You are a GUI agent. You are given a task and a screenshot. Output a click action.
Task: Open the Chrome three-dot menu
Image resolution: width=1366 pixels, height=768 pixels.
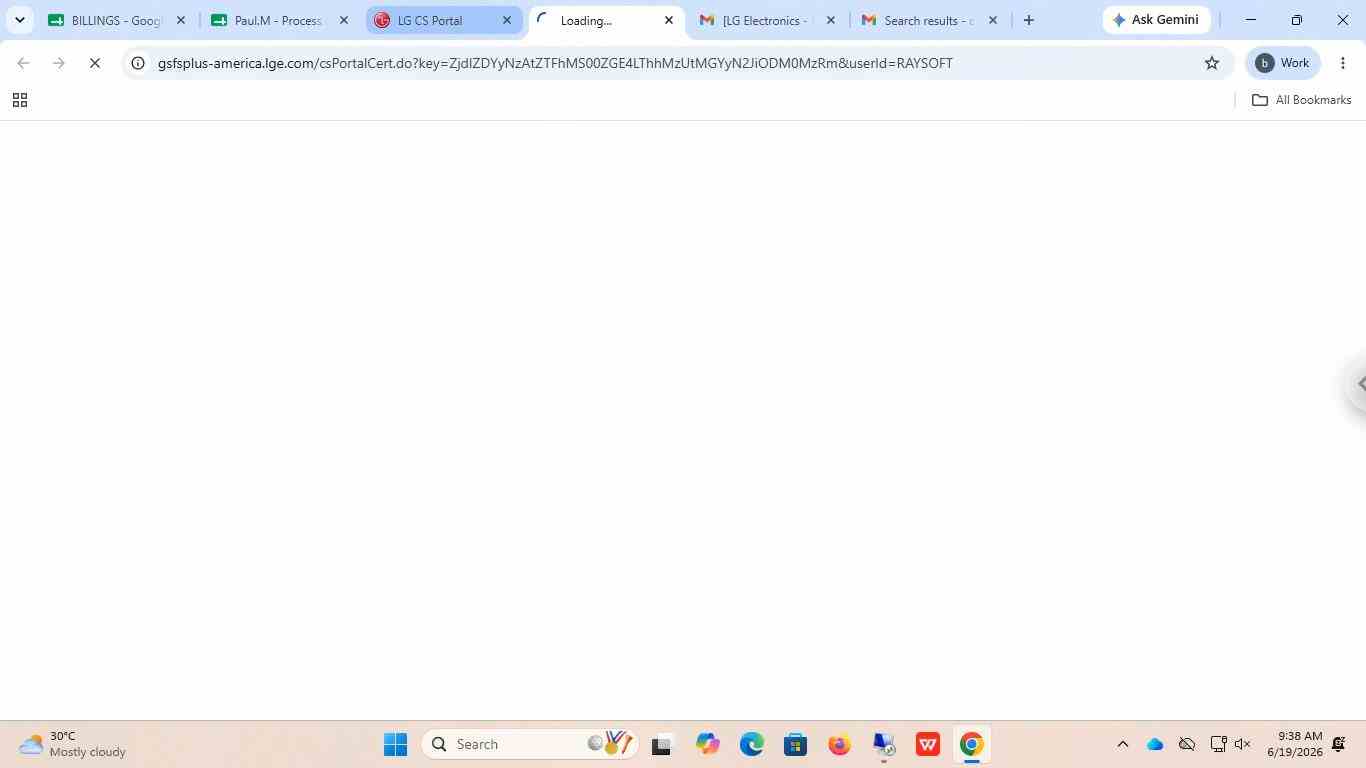[x=1343, y=63]
